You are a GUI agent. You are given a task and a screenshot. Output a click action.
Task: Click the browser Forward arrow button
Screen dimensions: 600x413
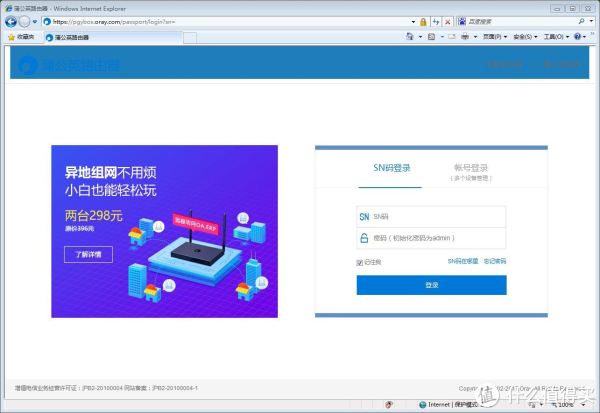(24, 22)
